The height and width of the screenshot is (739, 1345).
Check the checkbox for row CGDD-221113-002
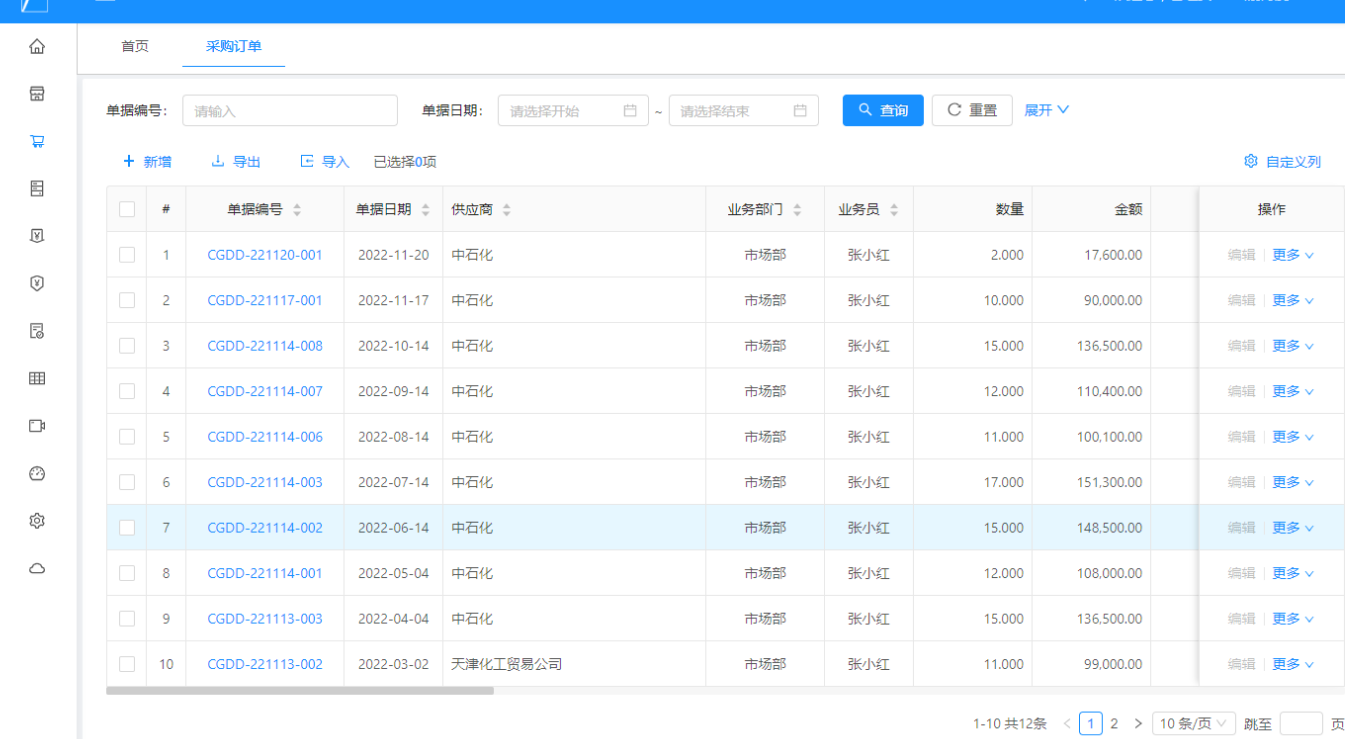127,664
